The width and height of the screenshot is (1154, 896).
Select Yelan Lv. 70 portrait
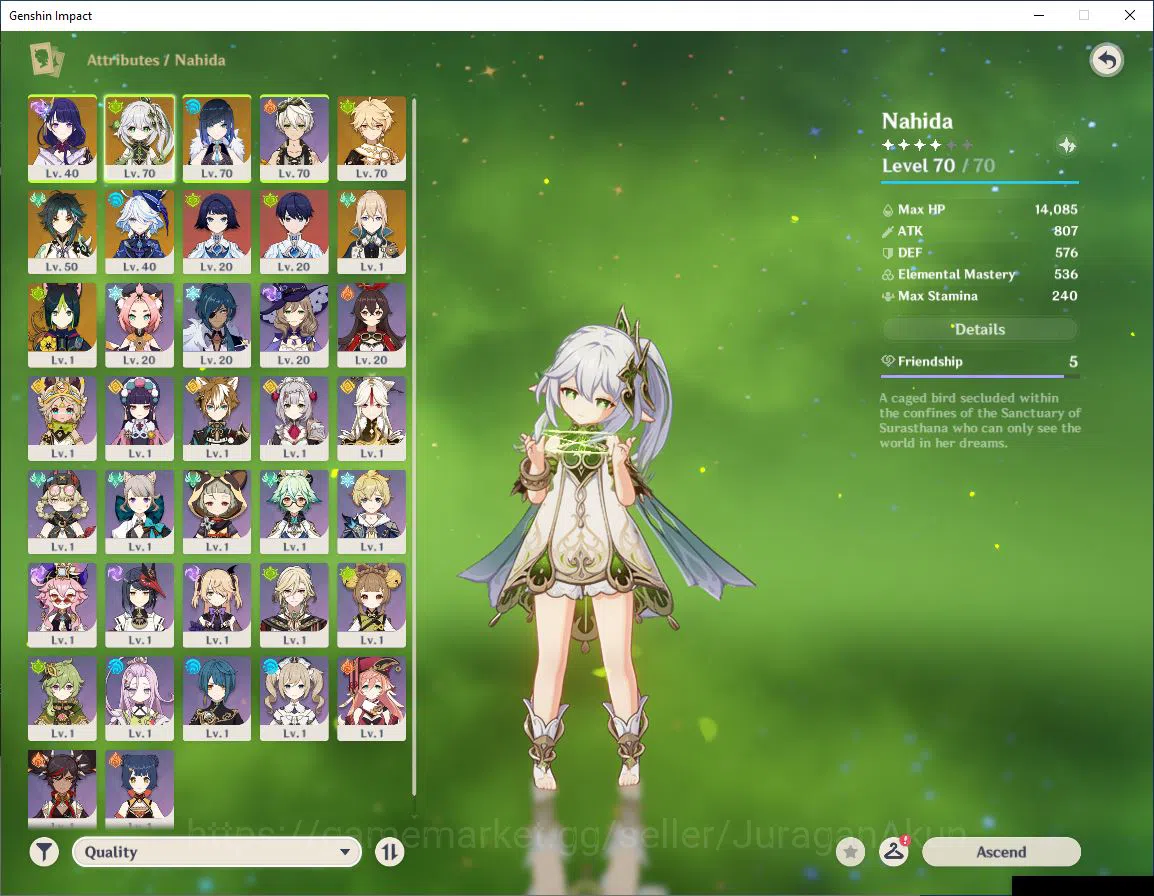216,138
